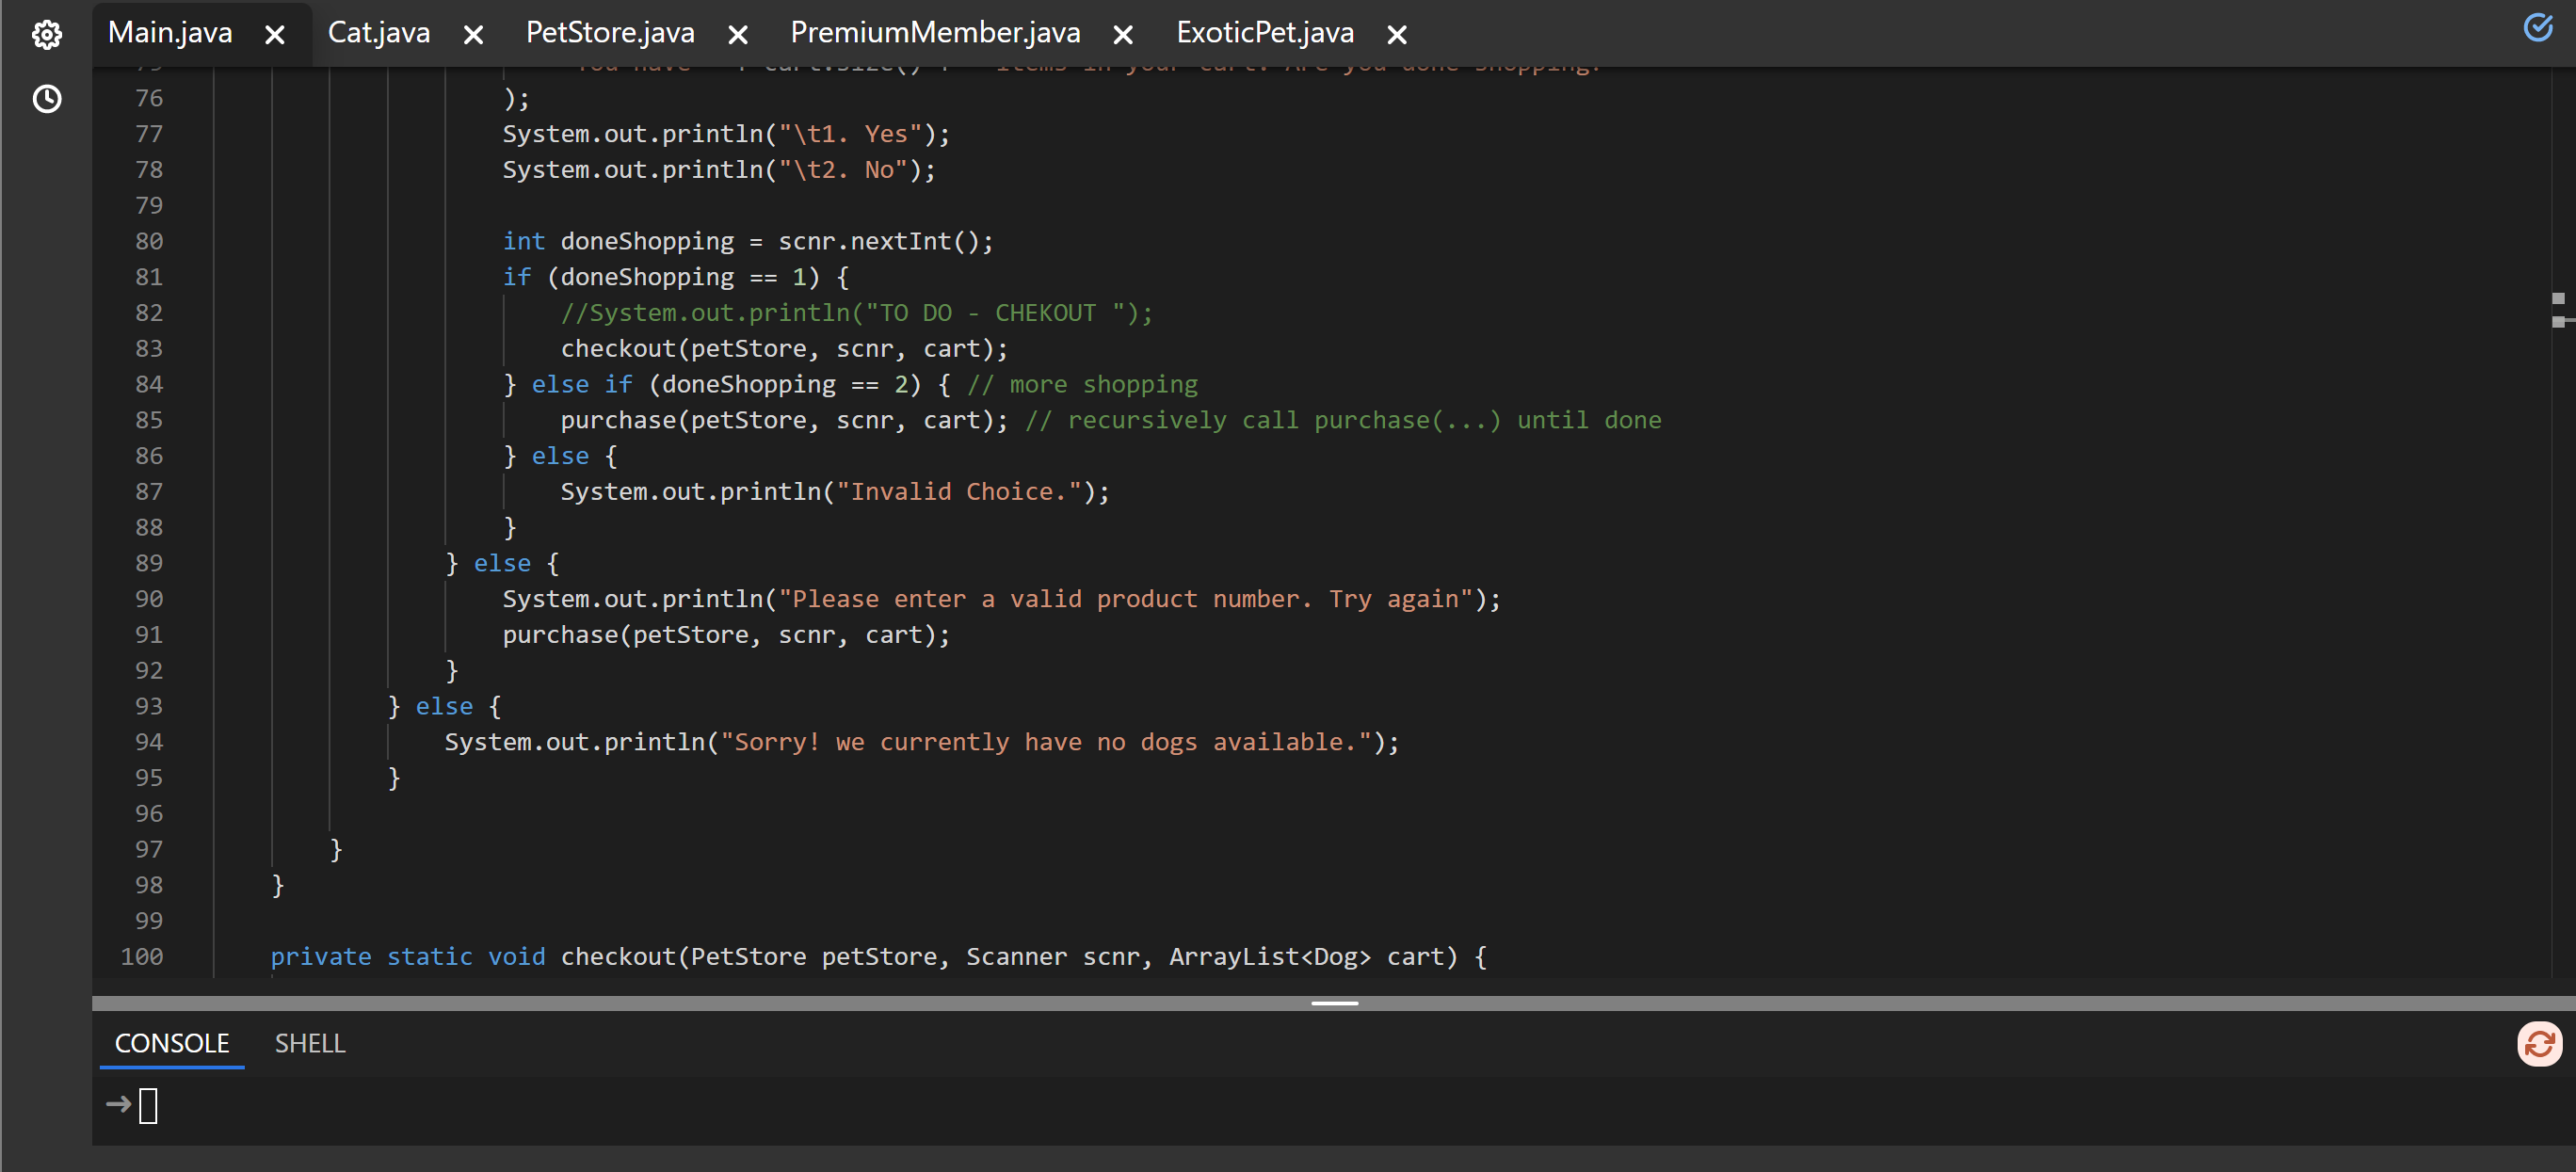Switch to the Main.java tab
Screen dimensions: 2576x1172
(170, 32)
